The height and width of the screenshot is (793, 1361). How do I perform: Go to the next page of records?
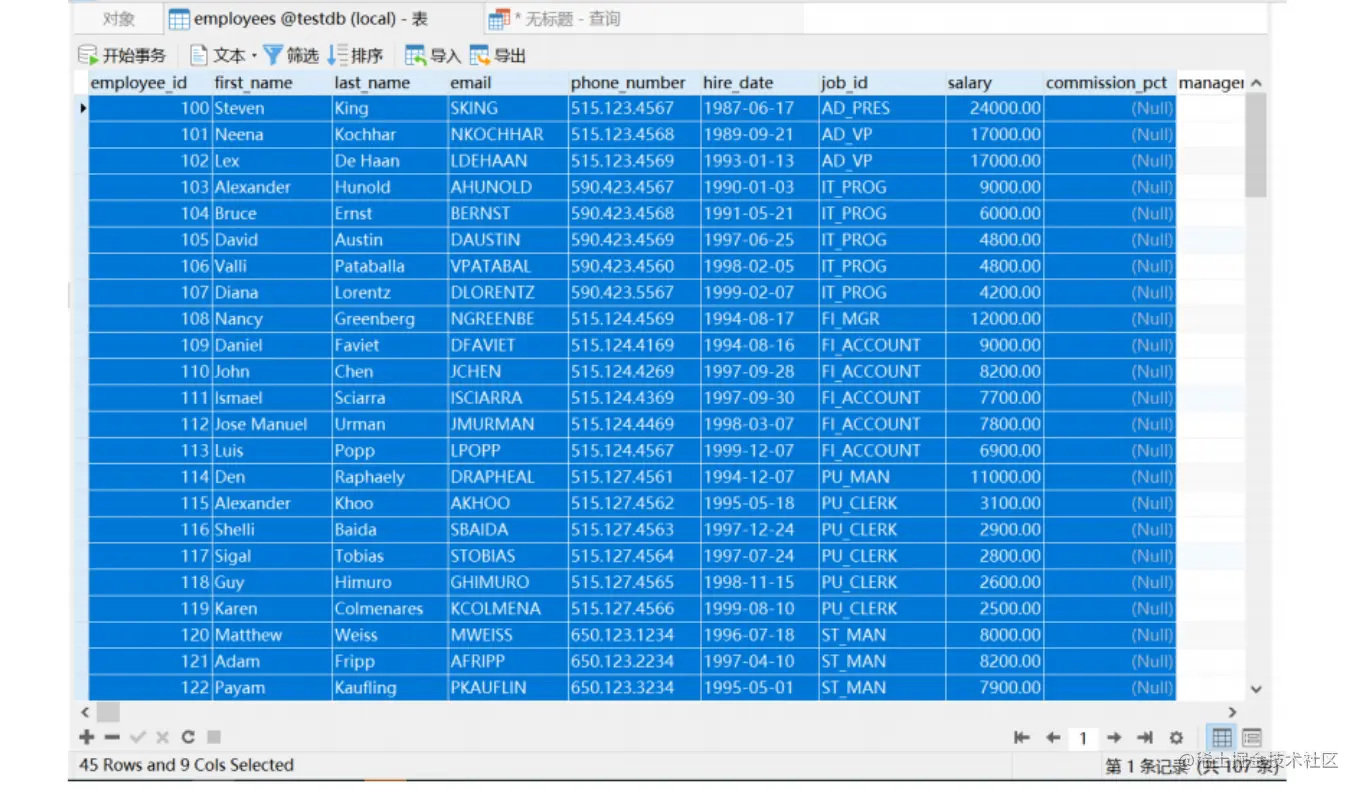pyautogui.click(x=1114, y=738)
